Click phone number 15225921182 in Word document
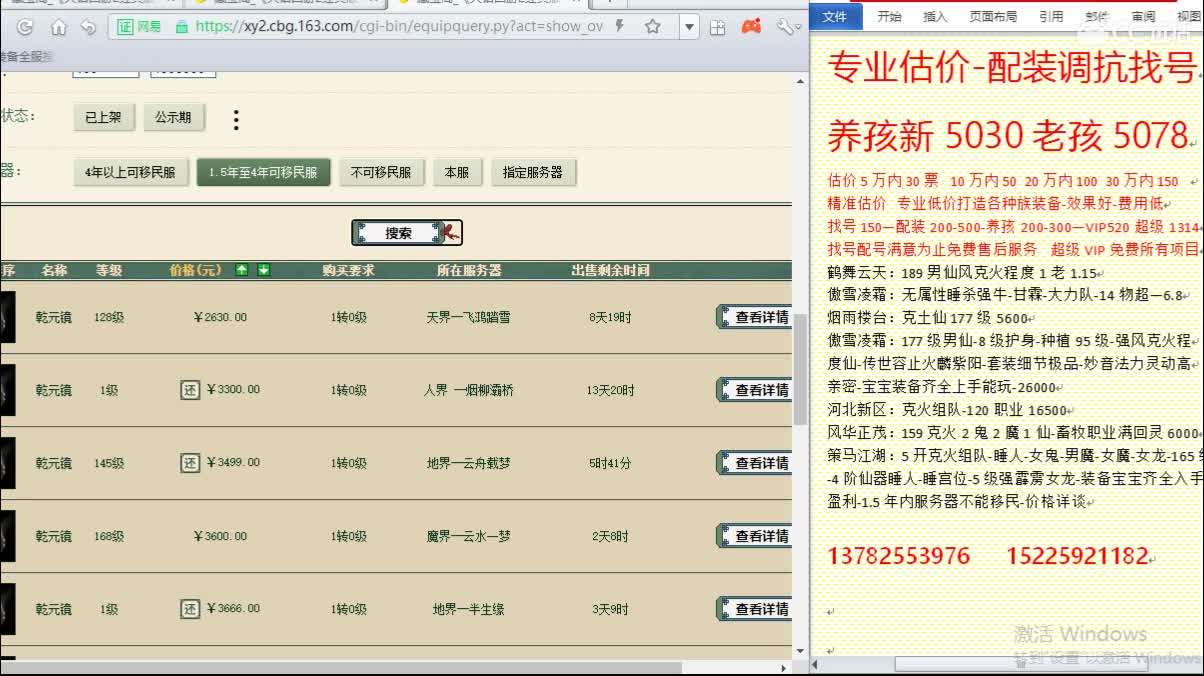 point(1077,556)
